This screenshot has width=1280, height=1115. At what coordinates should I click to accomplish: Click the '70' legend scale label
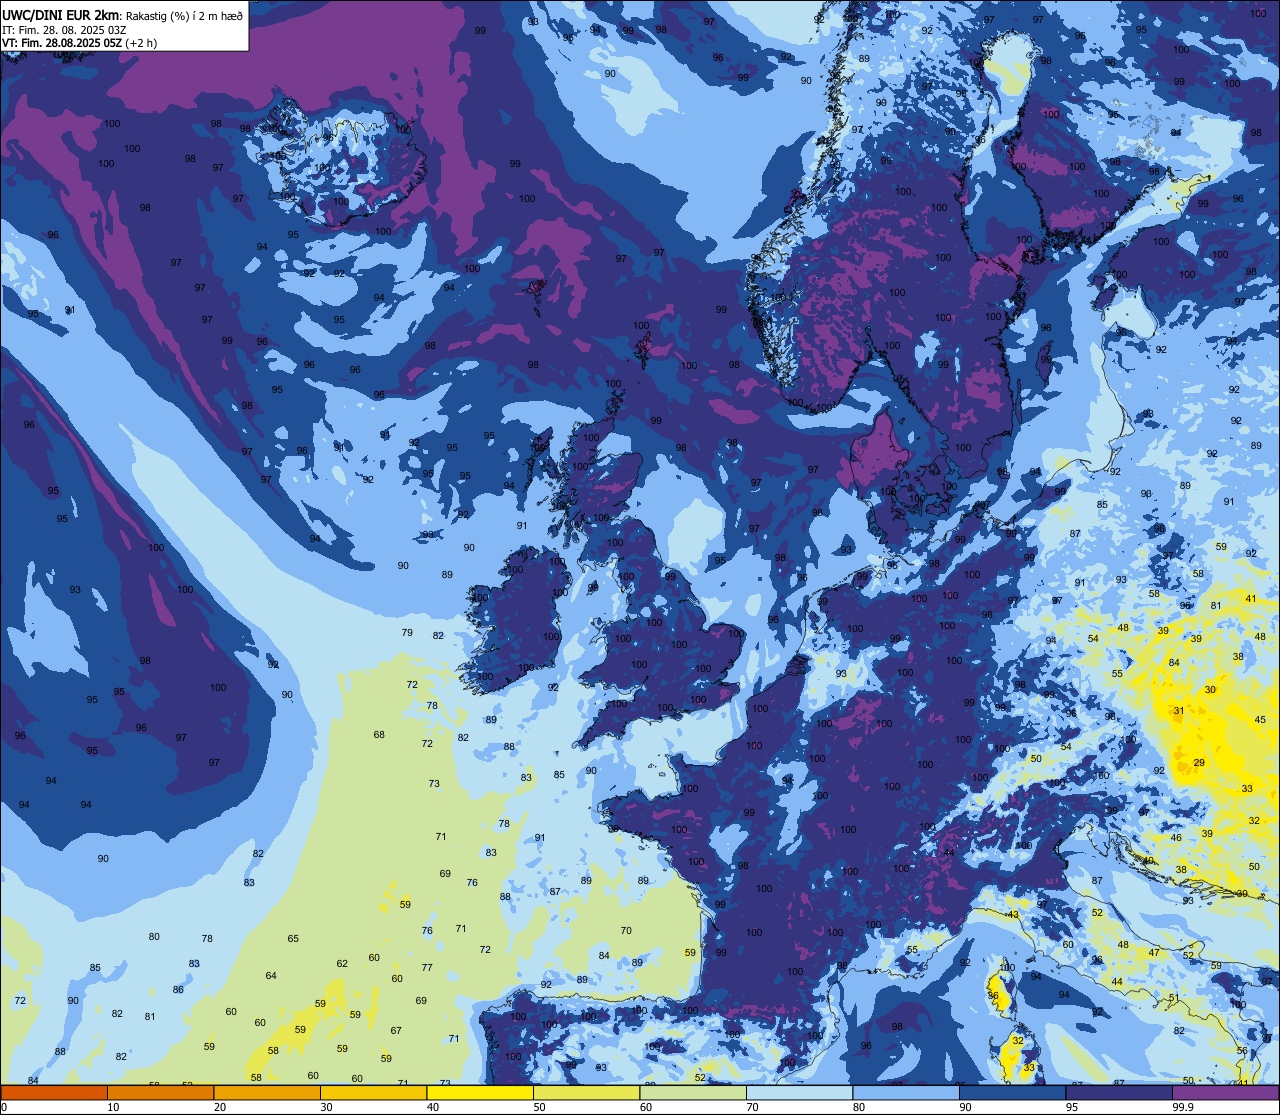tap(752, 1107)
